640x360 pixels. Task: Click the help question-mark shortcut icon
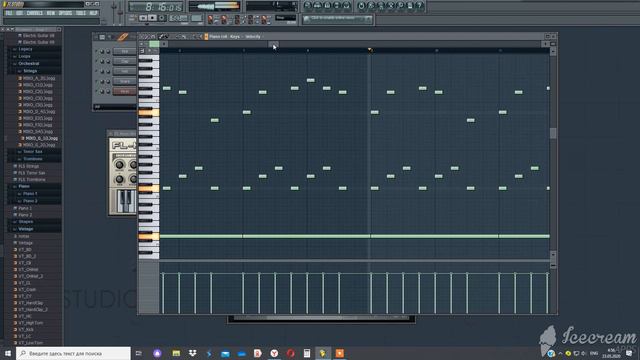coord(420,6)
